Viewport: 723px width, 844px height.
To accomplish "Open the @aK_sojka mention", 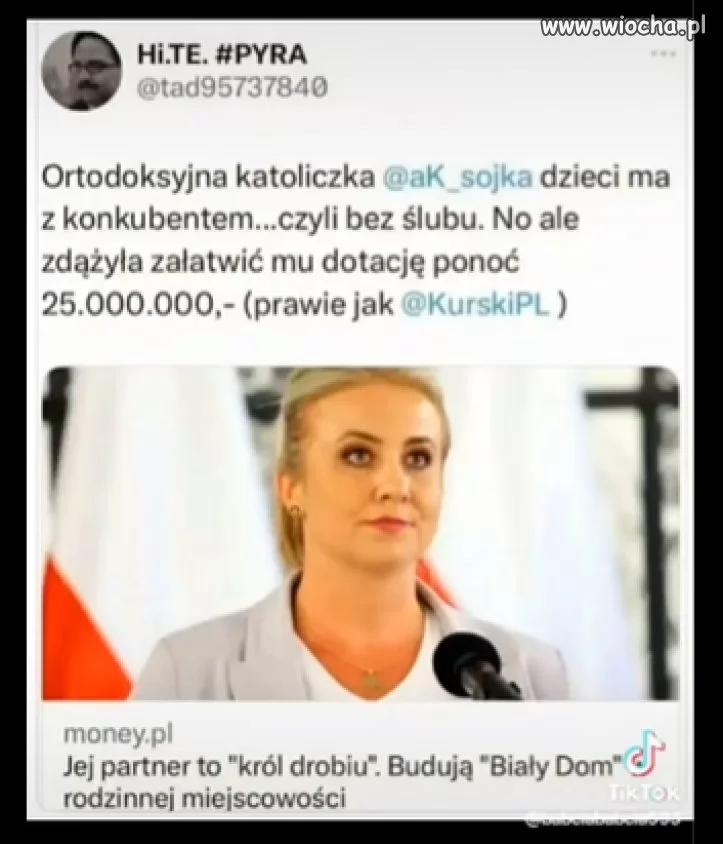I will 458,178.
